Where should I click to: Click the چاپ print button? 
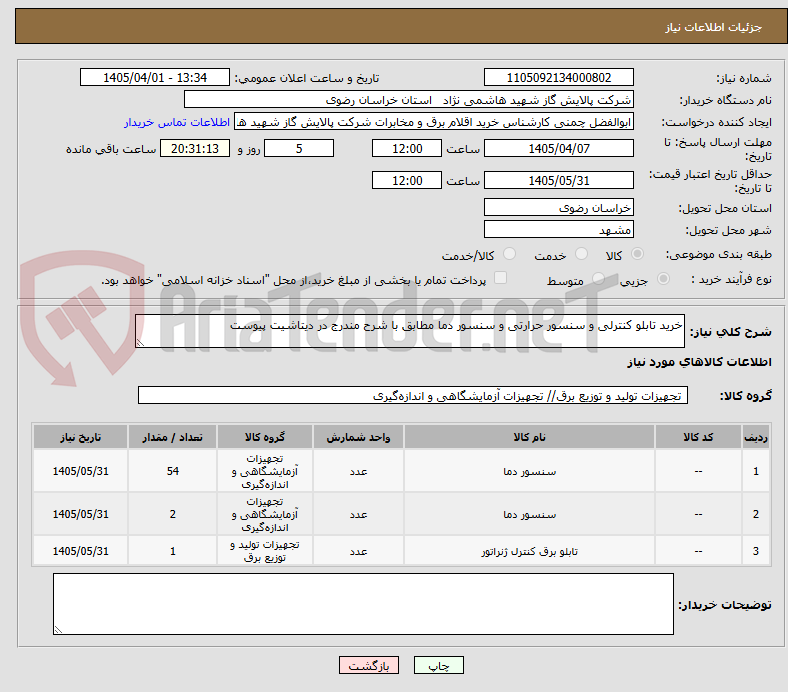(x=438, y=665)
